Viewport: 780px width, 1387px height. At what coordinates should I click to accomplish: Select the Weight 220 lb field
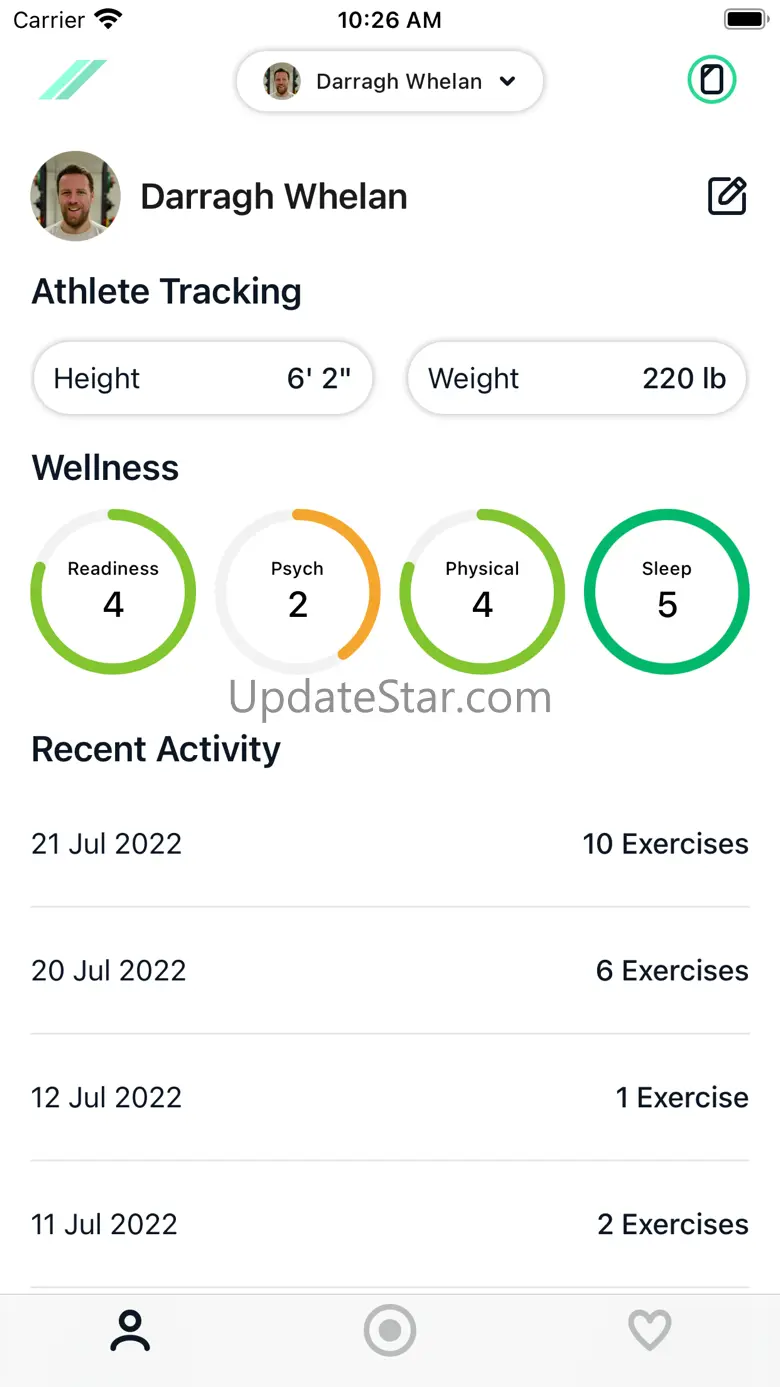tap(577, 378)
